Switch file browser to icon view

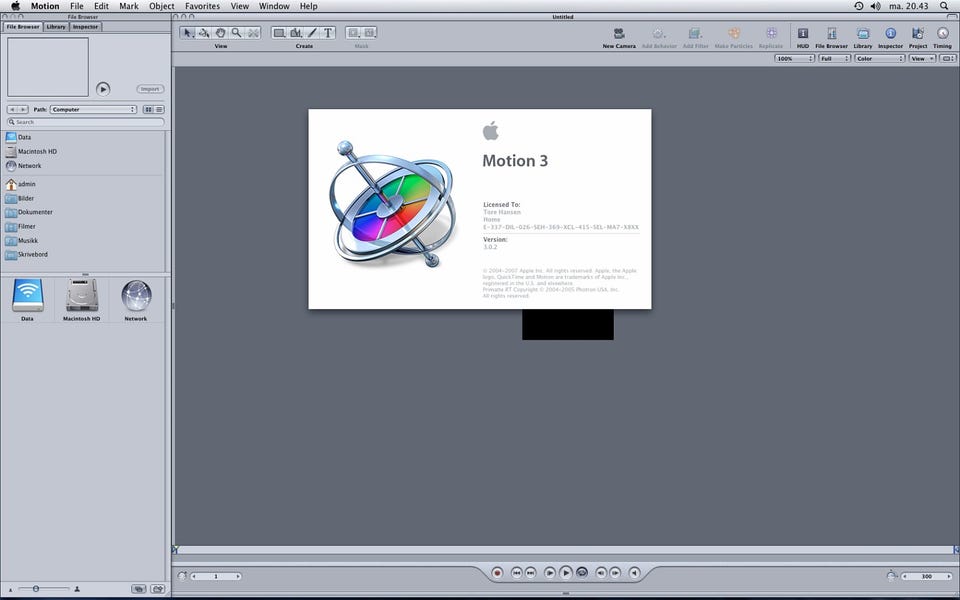[x=148, y=110]
